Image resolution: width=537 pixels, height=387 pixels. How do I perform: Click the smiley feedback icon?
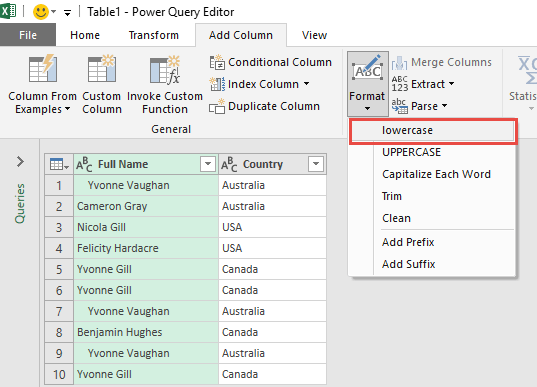40,12
